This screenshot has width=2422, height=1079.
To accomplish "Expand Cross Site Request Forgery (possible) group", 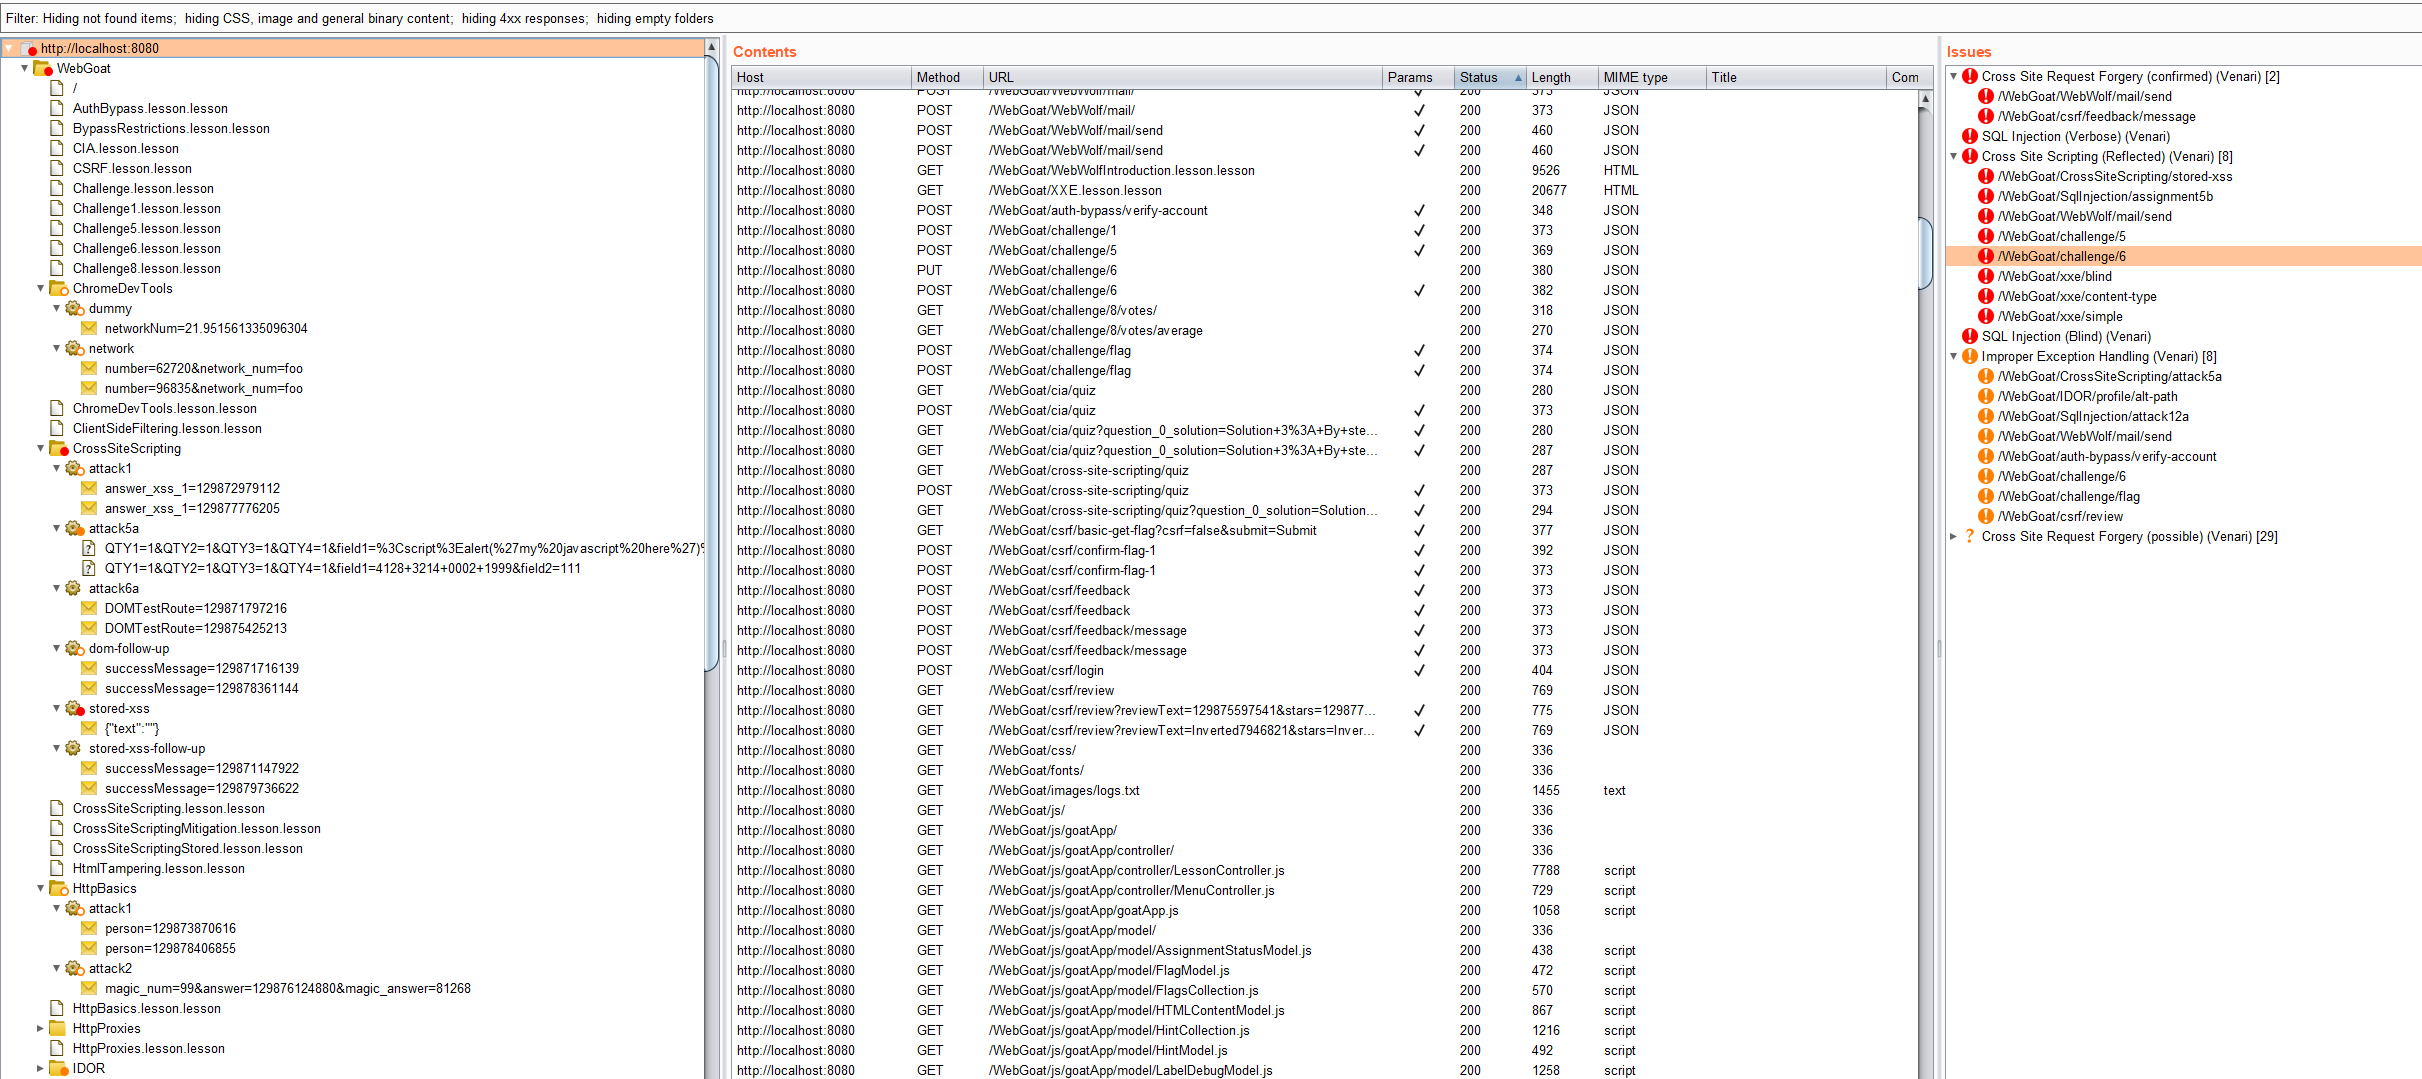I will pos(1953,536).
